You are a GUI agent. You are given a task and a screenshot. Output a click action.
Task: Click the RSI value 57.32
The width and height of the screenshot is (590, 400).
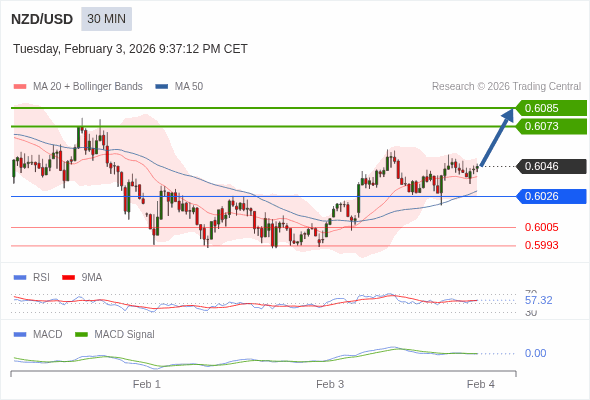click(x=538, y=300)
